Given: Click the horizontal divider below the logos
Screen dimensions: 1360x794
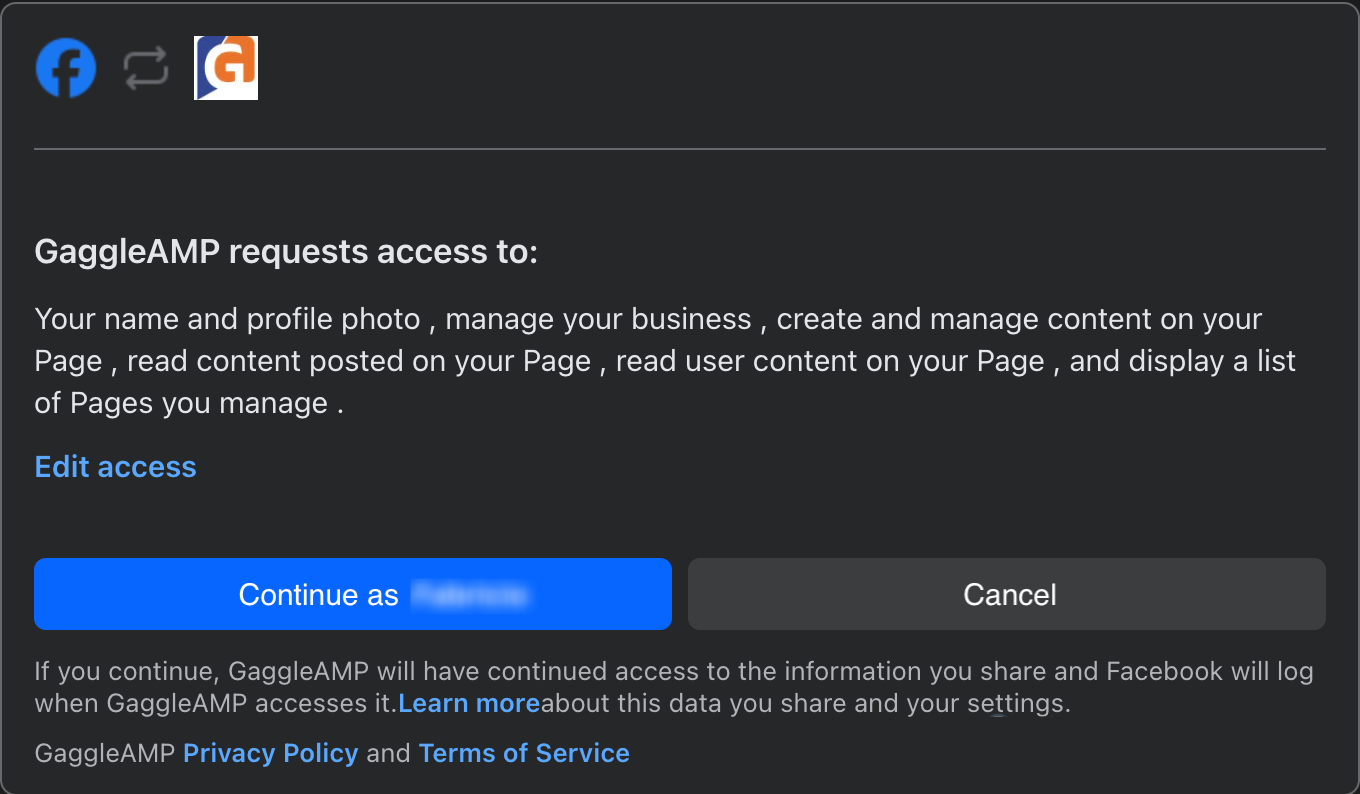Looking at the screenshot, I should pos(680,149).
